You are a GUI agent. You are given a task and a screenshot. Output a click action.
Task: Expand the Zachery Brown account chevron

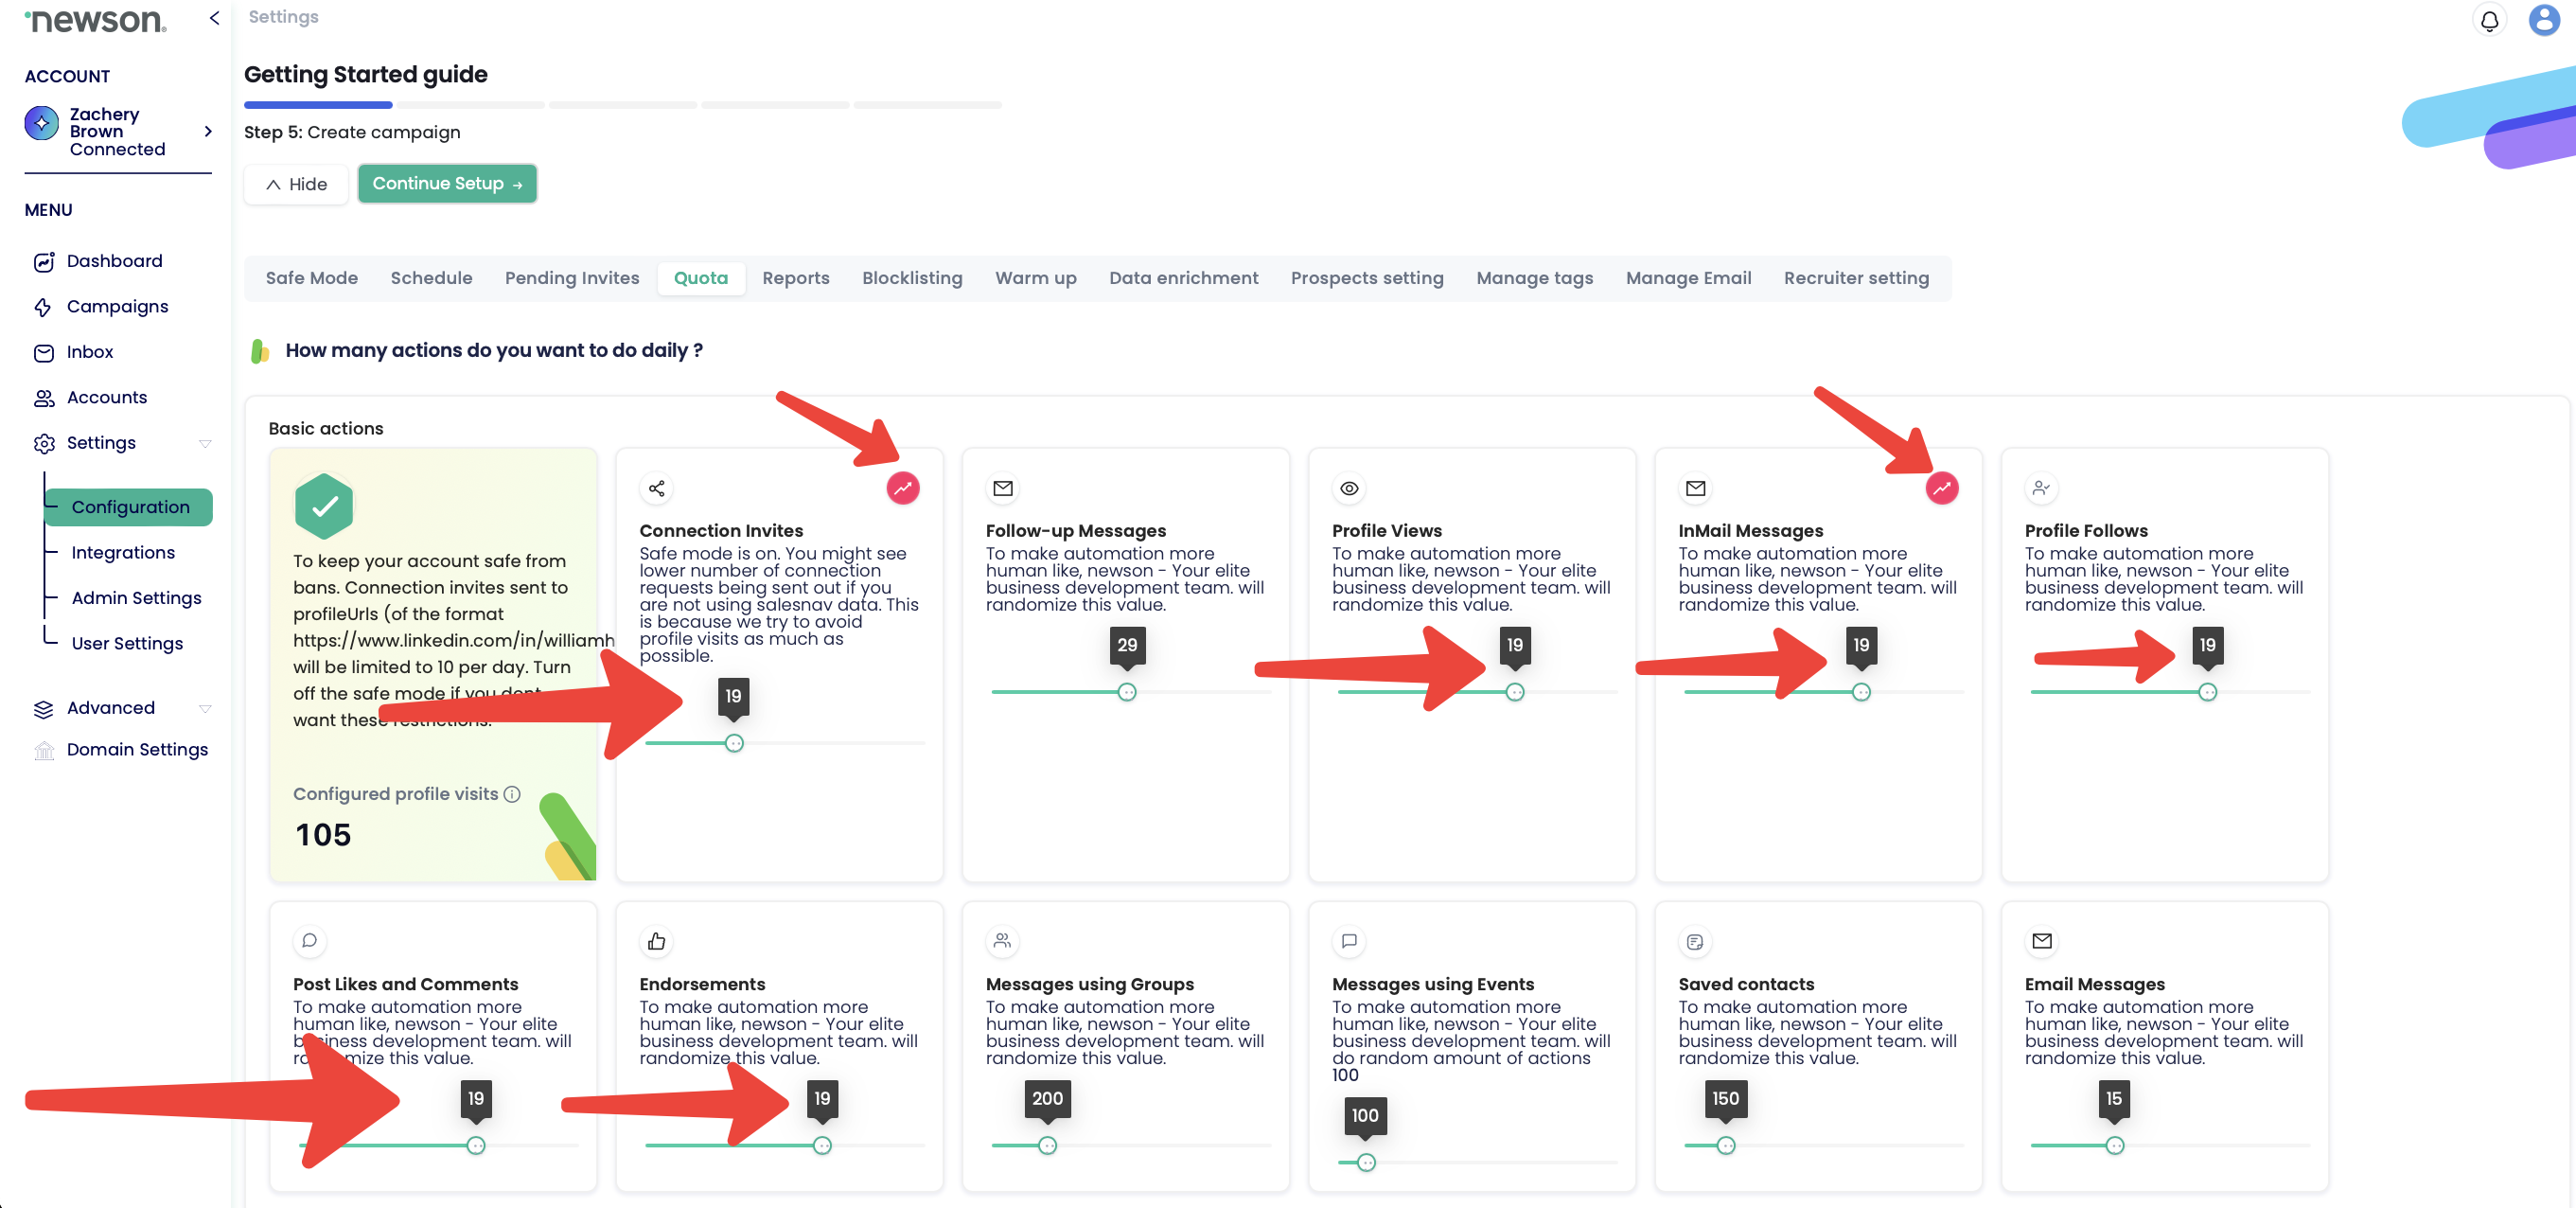208,131
